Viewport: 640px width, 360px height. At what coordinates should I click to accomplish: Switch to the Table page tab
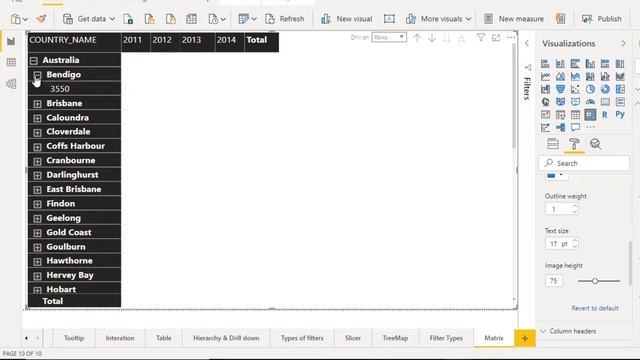(164, 338)
